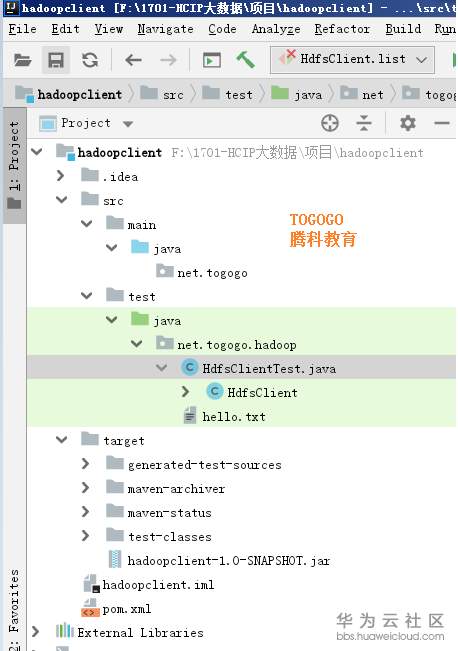Select hadoopclient.iml file
This screenshot has width=458, height=651.
158,585
